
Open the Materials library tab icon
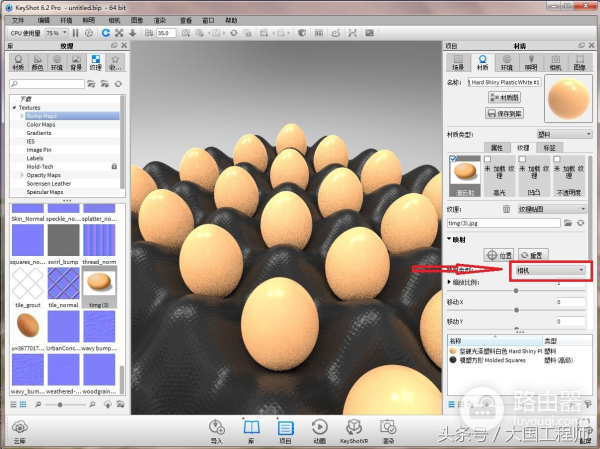tap(18, 62)
